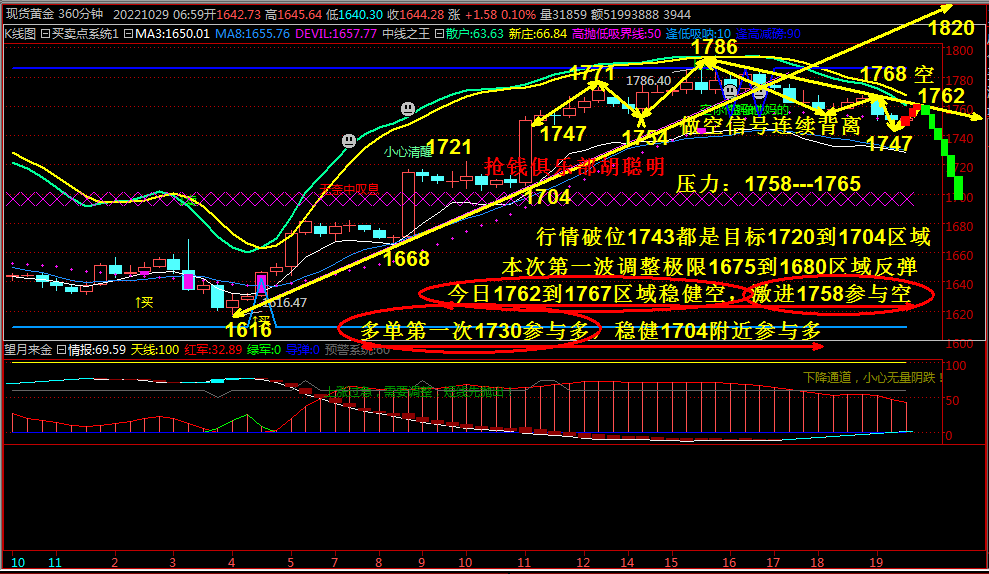Click the 红军:32.89 value
Screen dimensions: 989x574
coord(213,349)
